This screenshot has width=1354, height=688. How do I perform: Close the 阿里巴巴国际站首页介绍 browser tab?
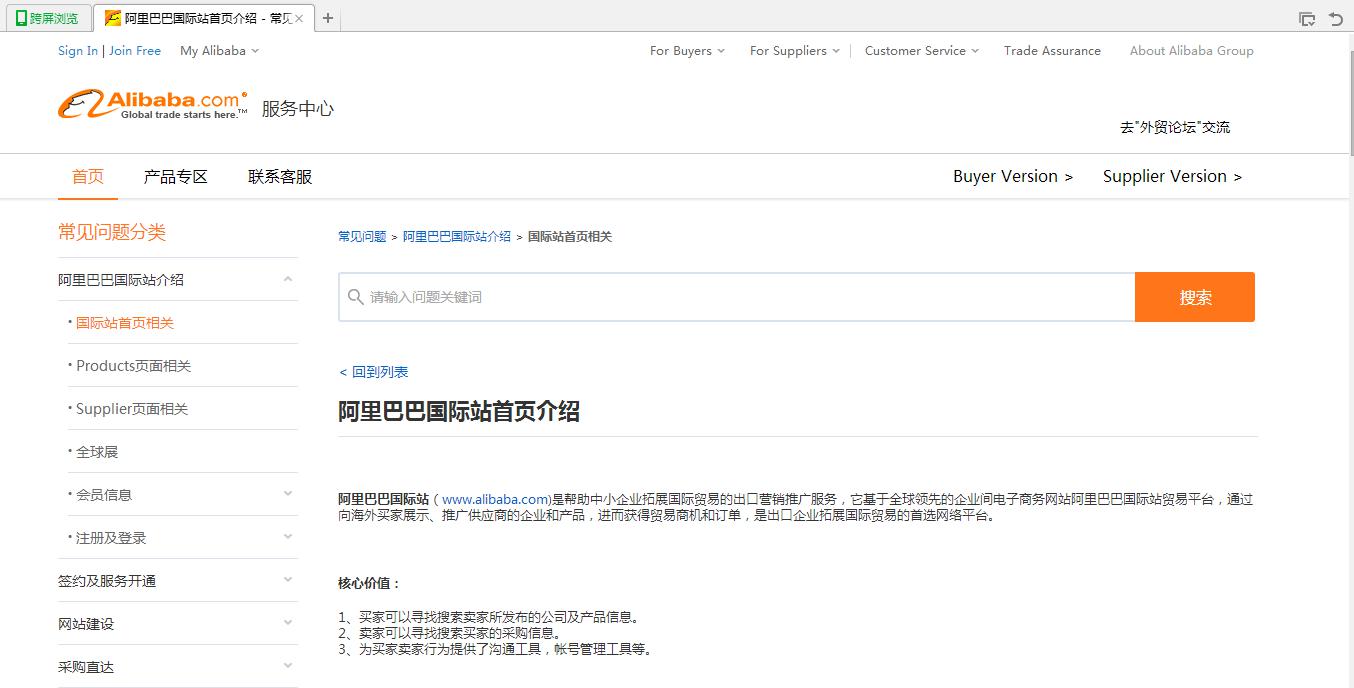(299, 19)
